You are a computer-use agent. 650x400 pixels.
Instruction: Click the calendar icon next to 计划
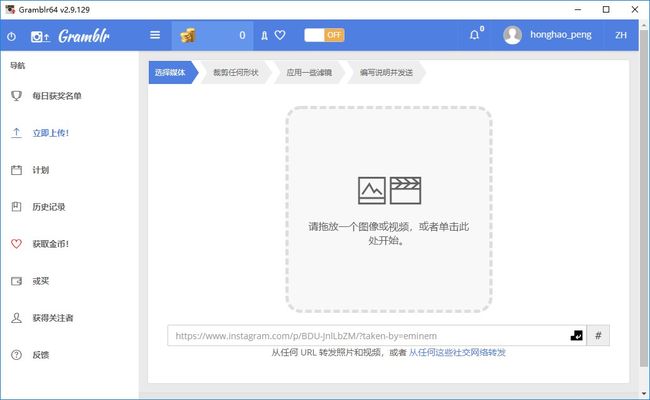click(x=16, y=170)
